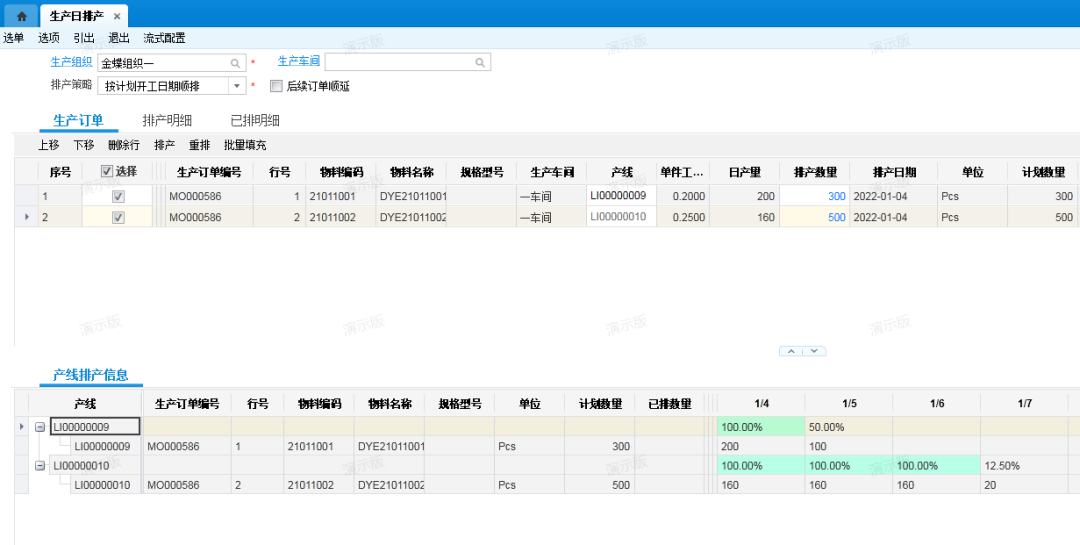Click the LI00000010 child row in tree
This screenshot has width=1080, height=545.
click(102, 485)
